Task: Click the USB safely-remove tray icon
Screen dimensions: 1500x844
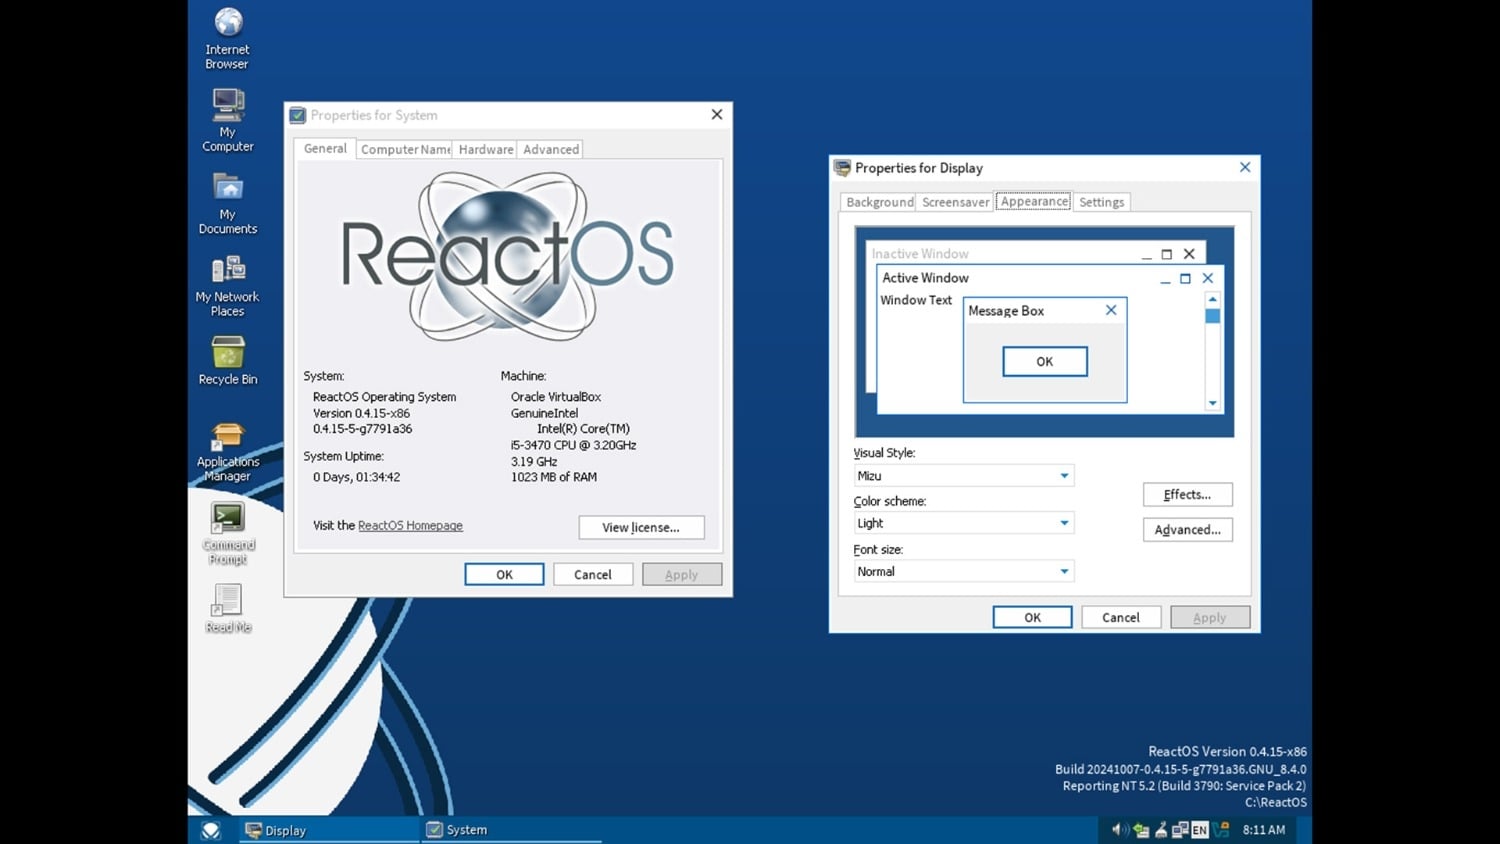Action: click(1161, 830)
